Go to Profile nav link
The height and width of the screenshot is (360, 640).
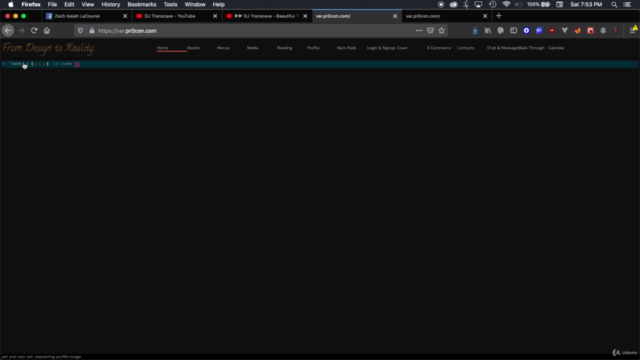tap(313, 48)
